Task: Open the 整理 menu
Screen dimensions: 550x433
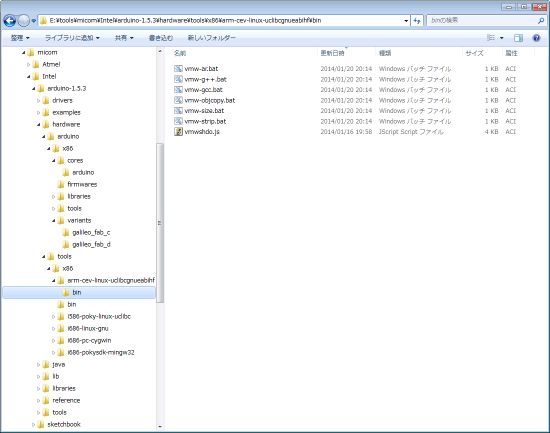Action: click(x=20, y=38)
